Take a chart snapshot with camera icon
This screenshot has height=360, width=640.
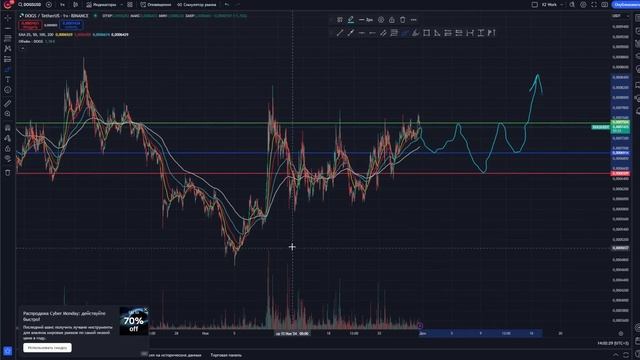pos(604,4)
